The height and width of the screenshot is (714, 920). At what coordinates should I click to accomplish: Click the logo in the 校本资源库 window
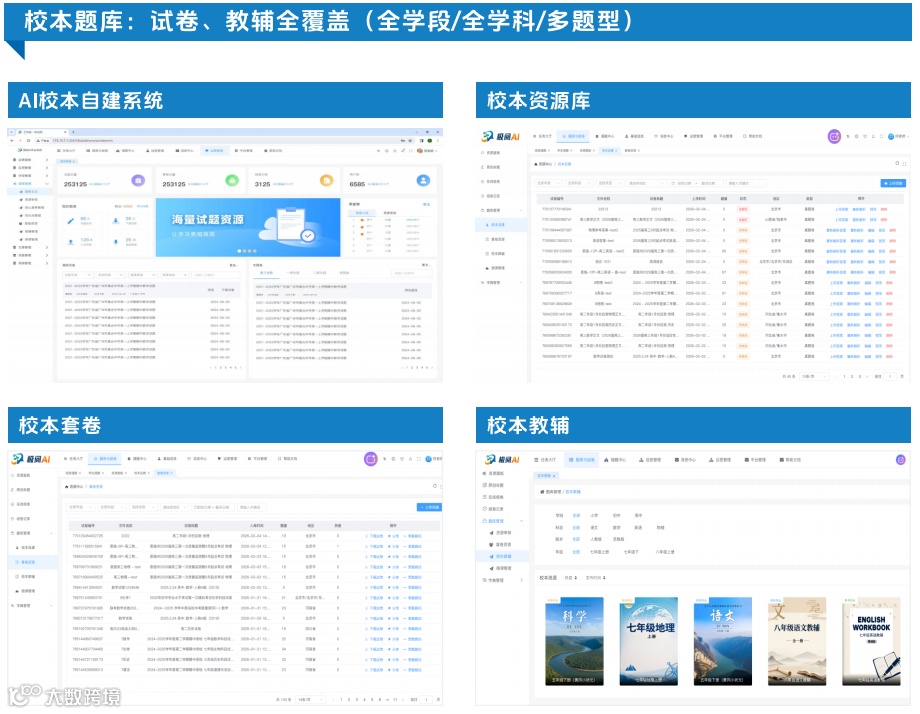(500, 137)
